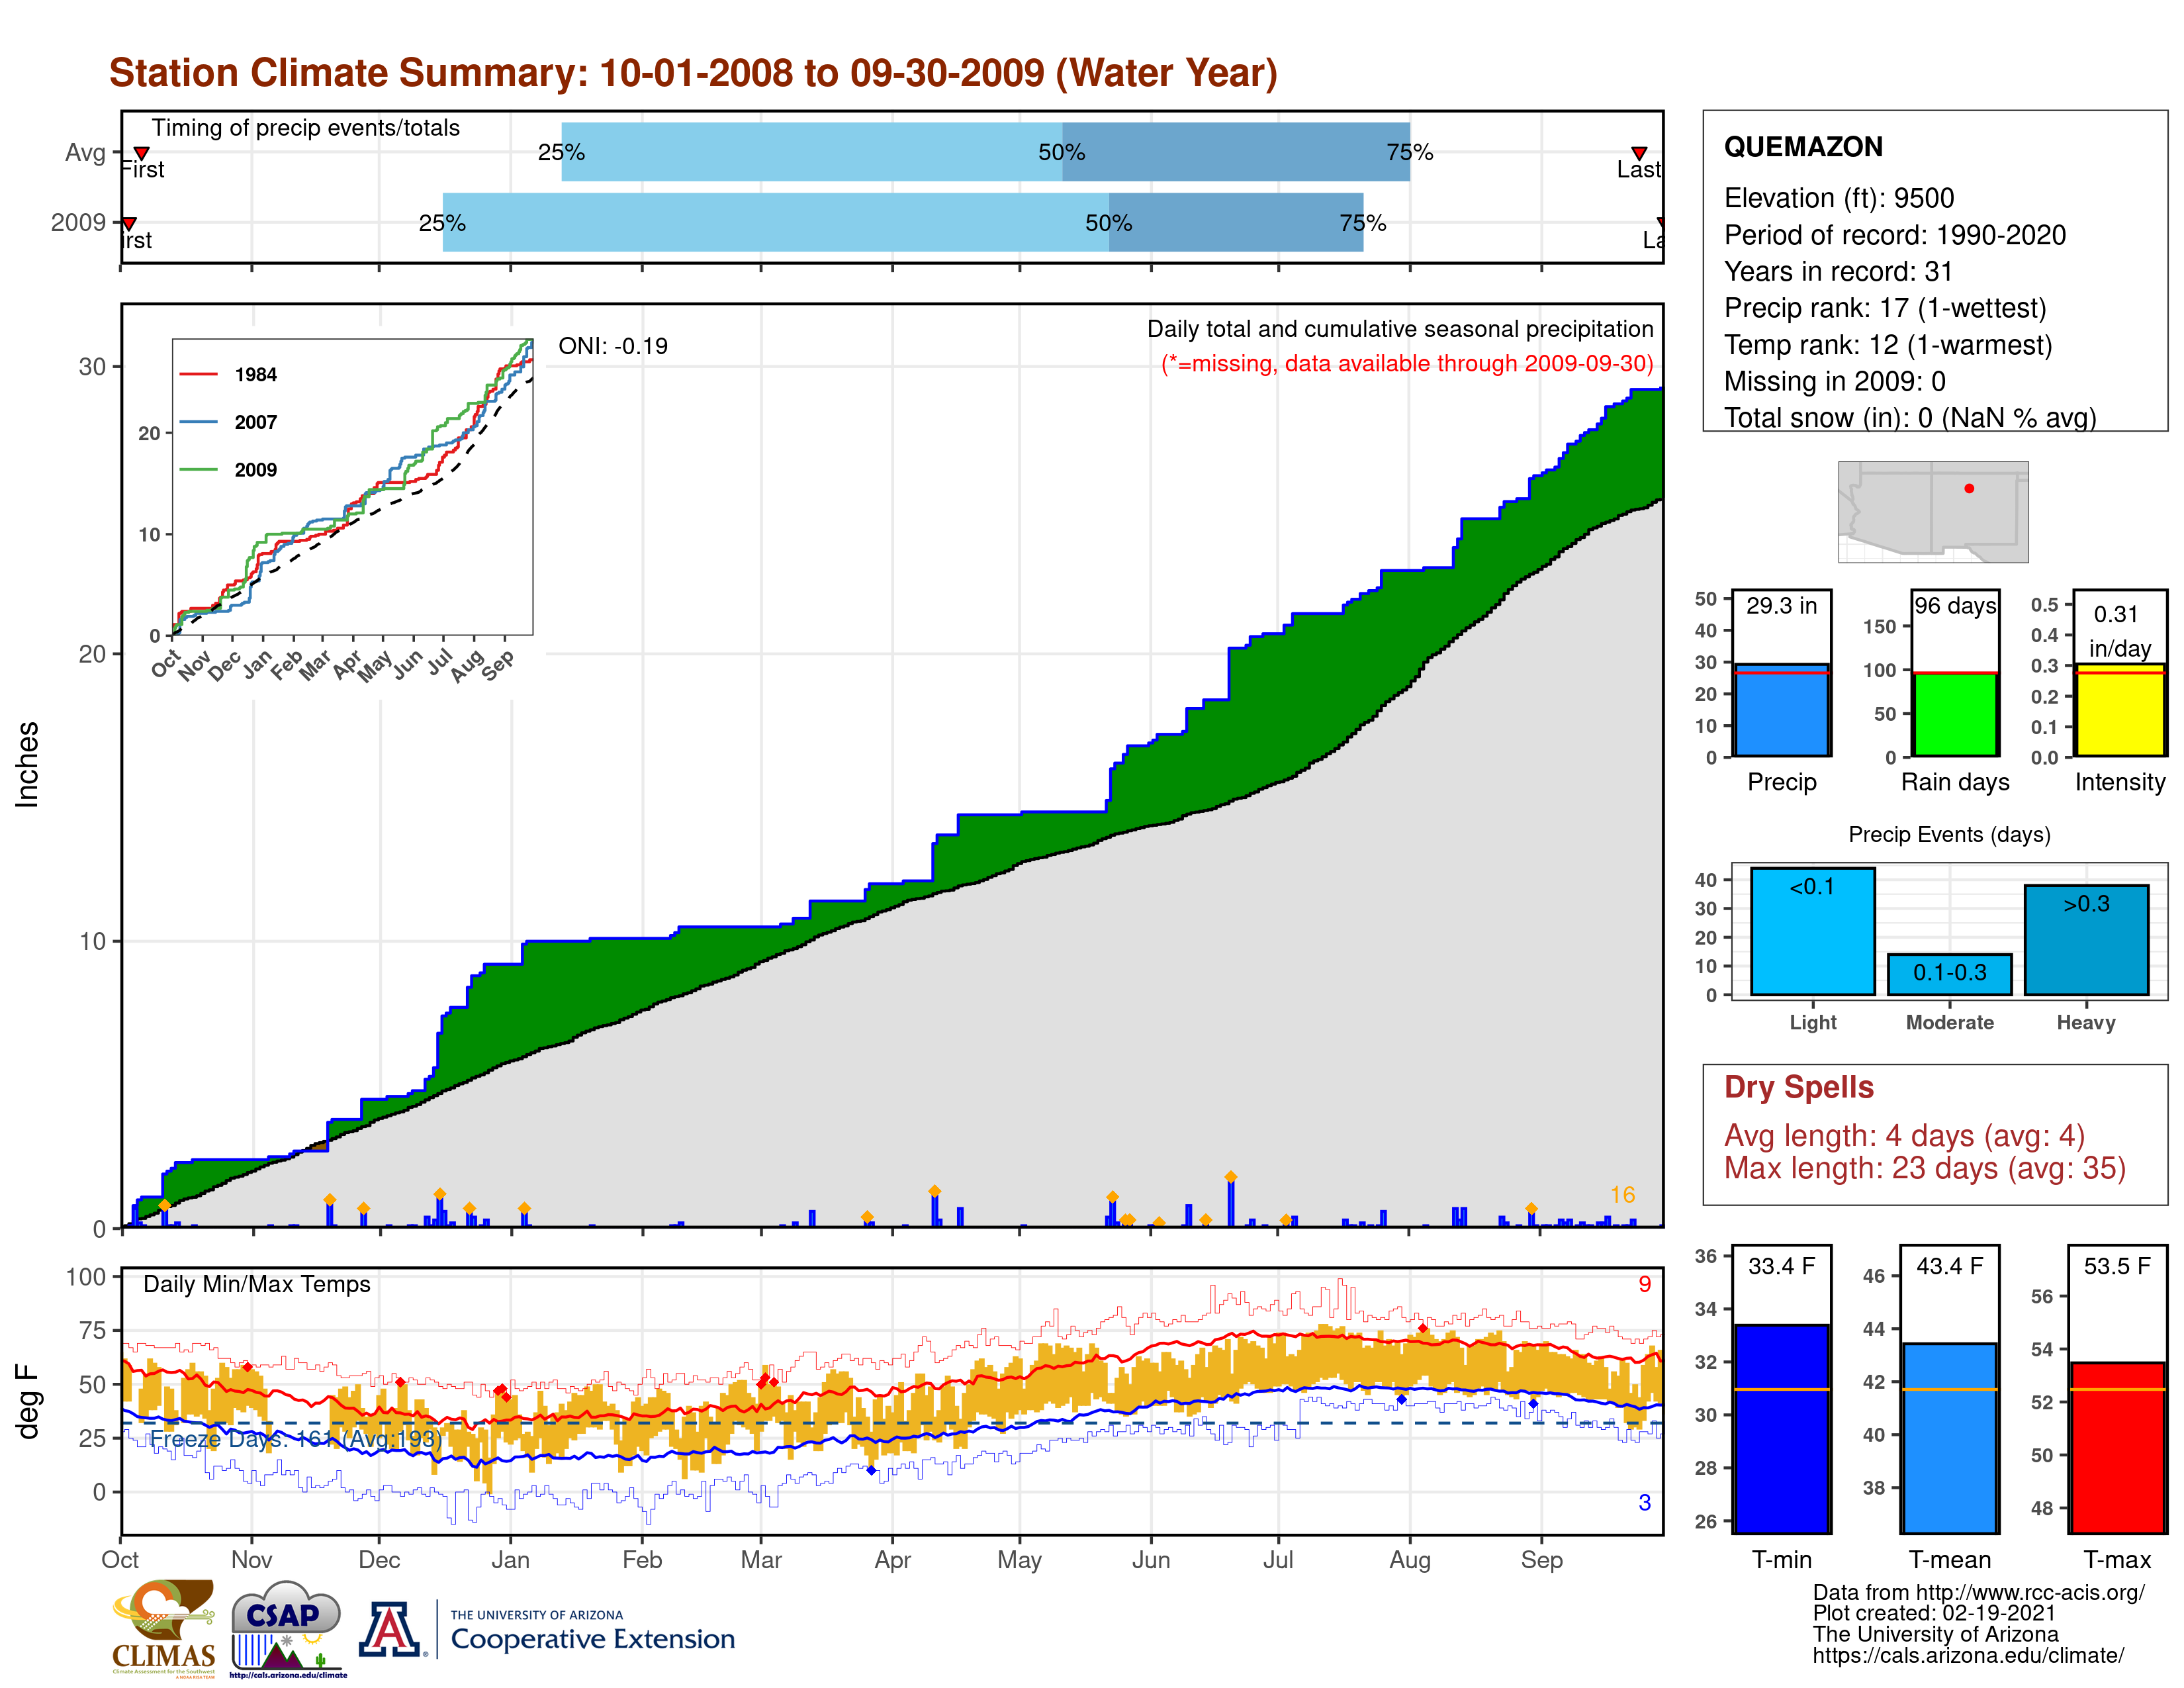The width and height of the screenshot is (2184, 1688).
Task: Click the T-mean 43.4 F bar
Action: click(1949, 1438)
